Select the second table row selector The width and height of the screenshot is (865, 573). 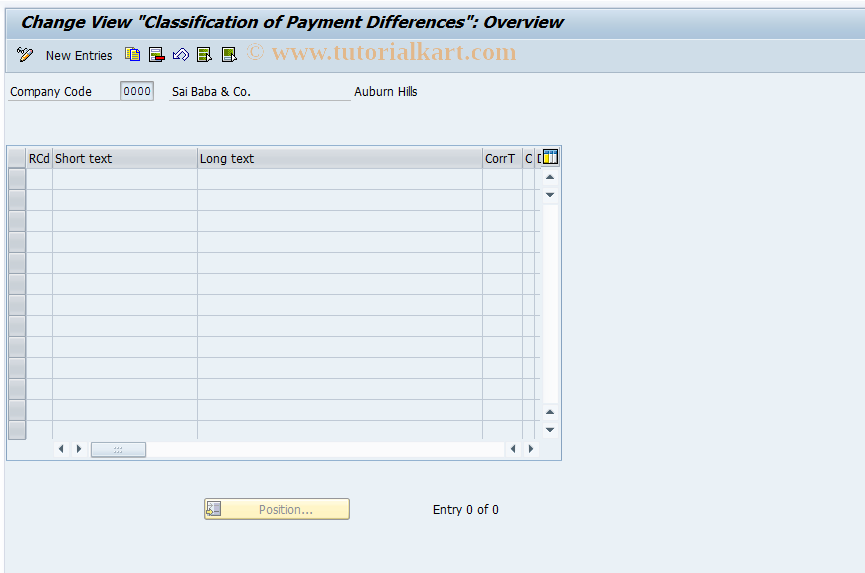(17, 200)
